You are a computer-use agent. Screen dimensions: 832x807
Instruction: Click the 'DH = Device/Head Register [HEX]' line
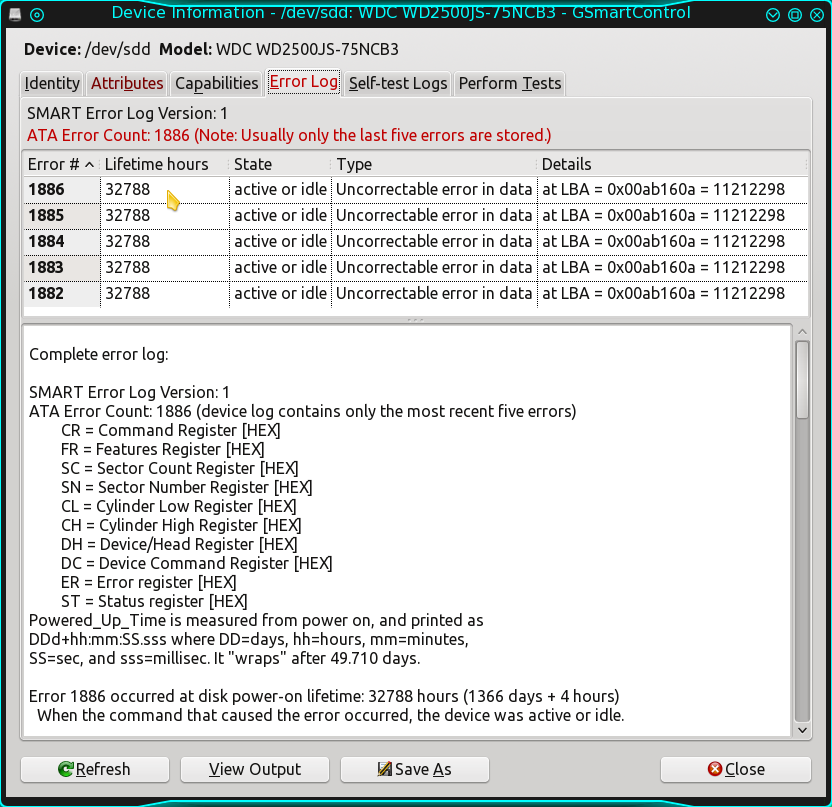(x=179, y=544)
